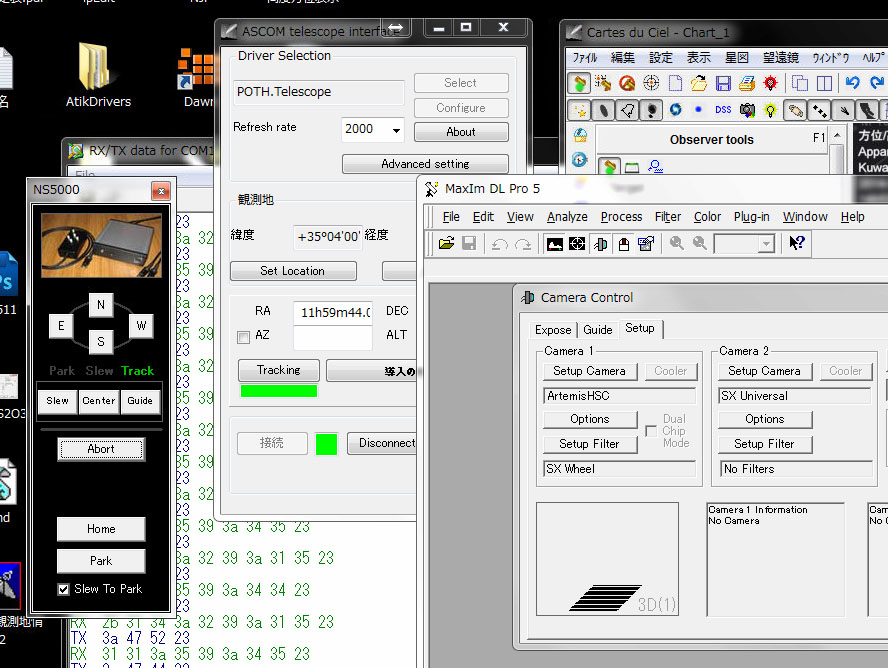Open Analyze menu in MaxIm DL
This screenshot has height=668, width=888.
[567, 217]
